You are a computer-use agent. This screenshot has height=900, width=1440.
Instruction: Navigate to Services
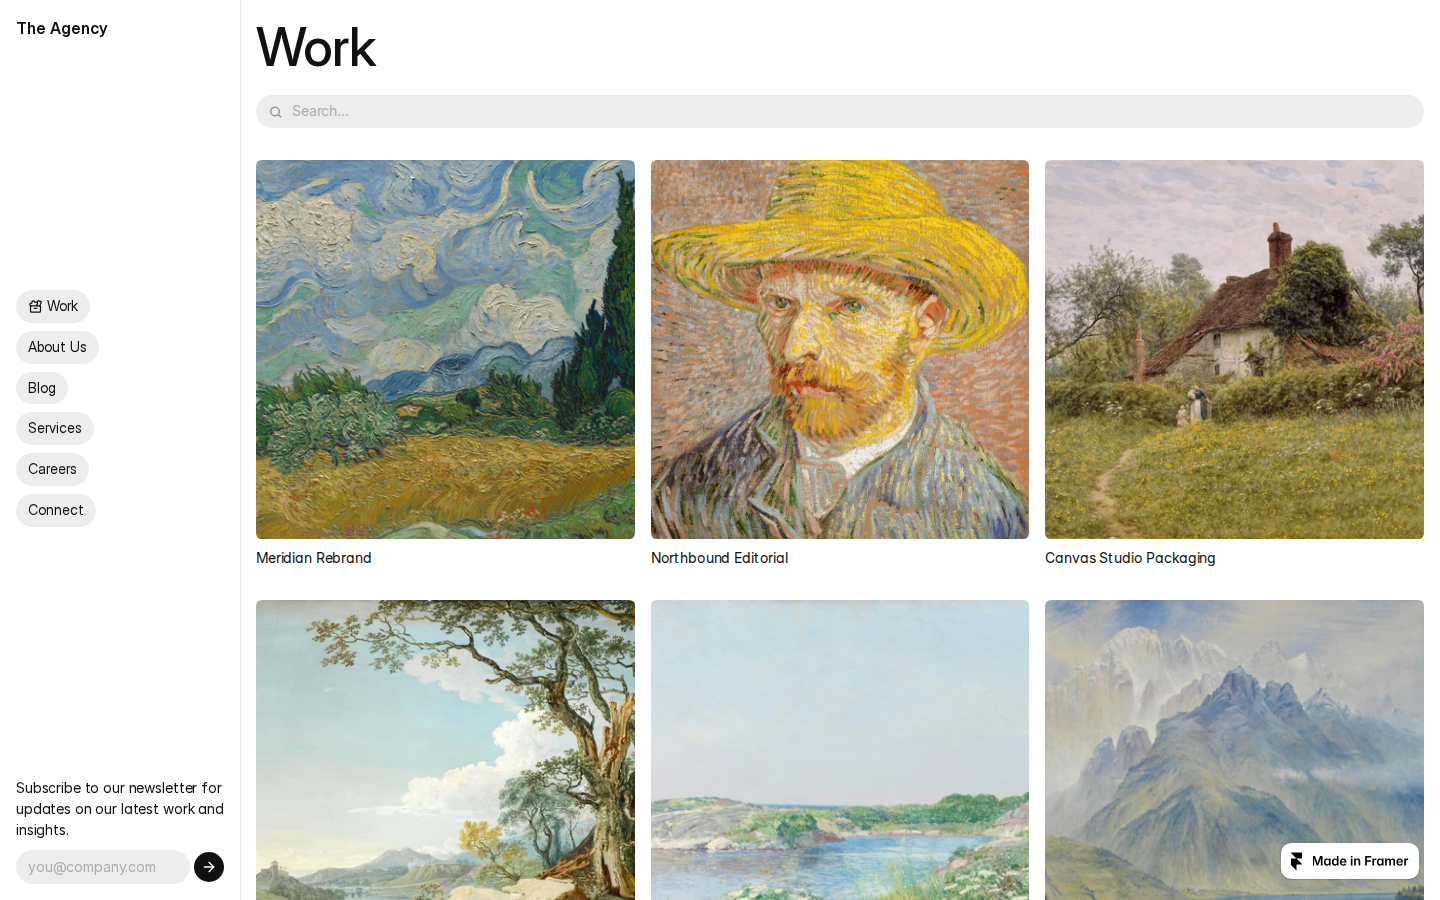coord(55,428)
